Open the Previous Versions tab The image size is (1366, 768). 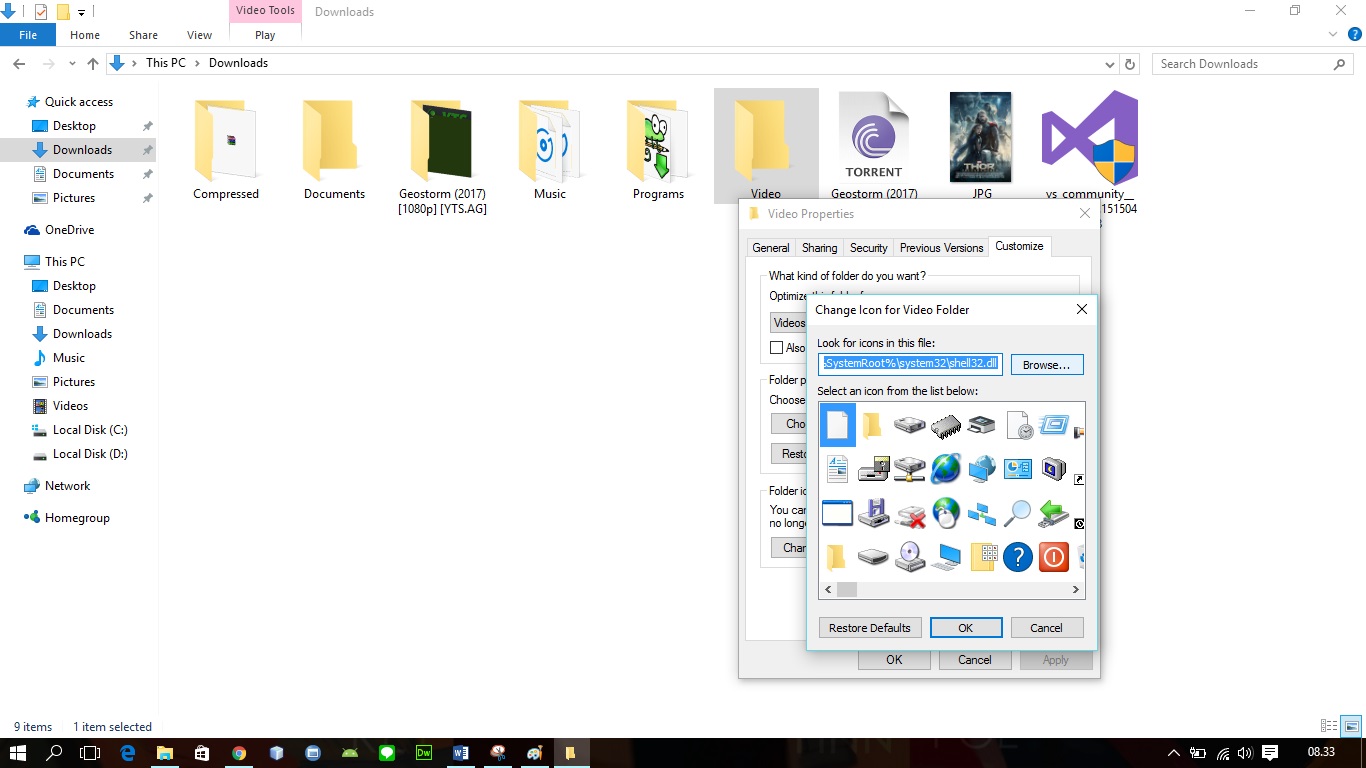pos(941,248)
